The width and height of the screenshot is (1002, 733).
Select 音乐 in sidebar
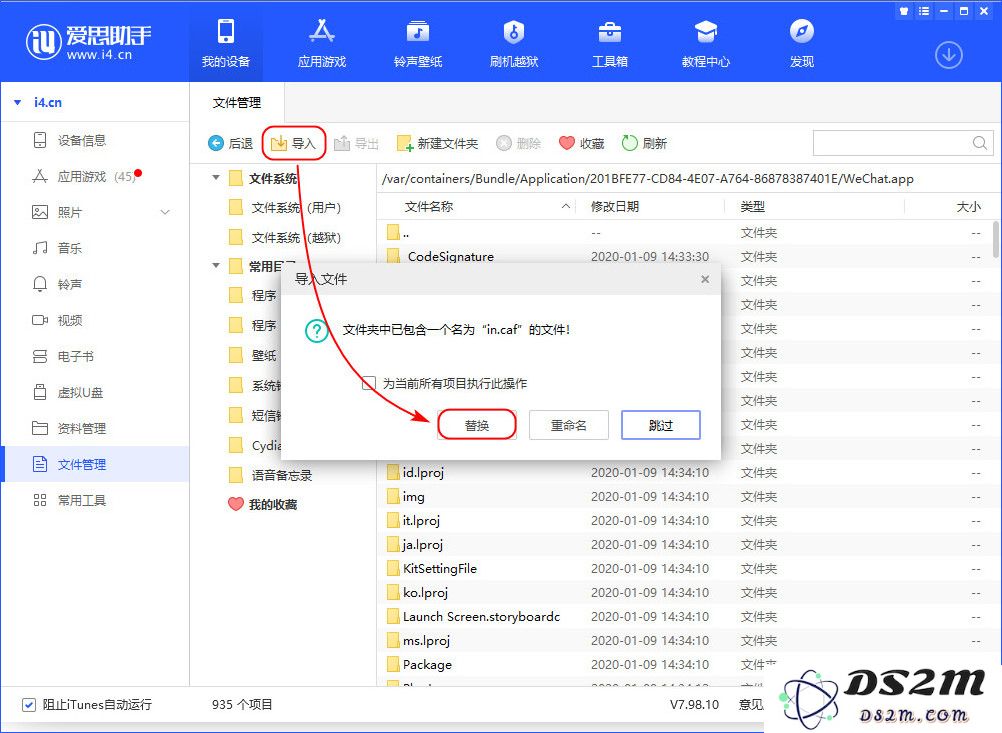click(x=95, y=248)
